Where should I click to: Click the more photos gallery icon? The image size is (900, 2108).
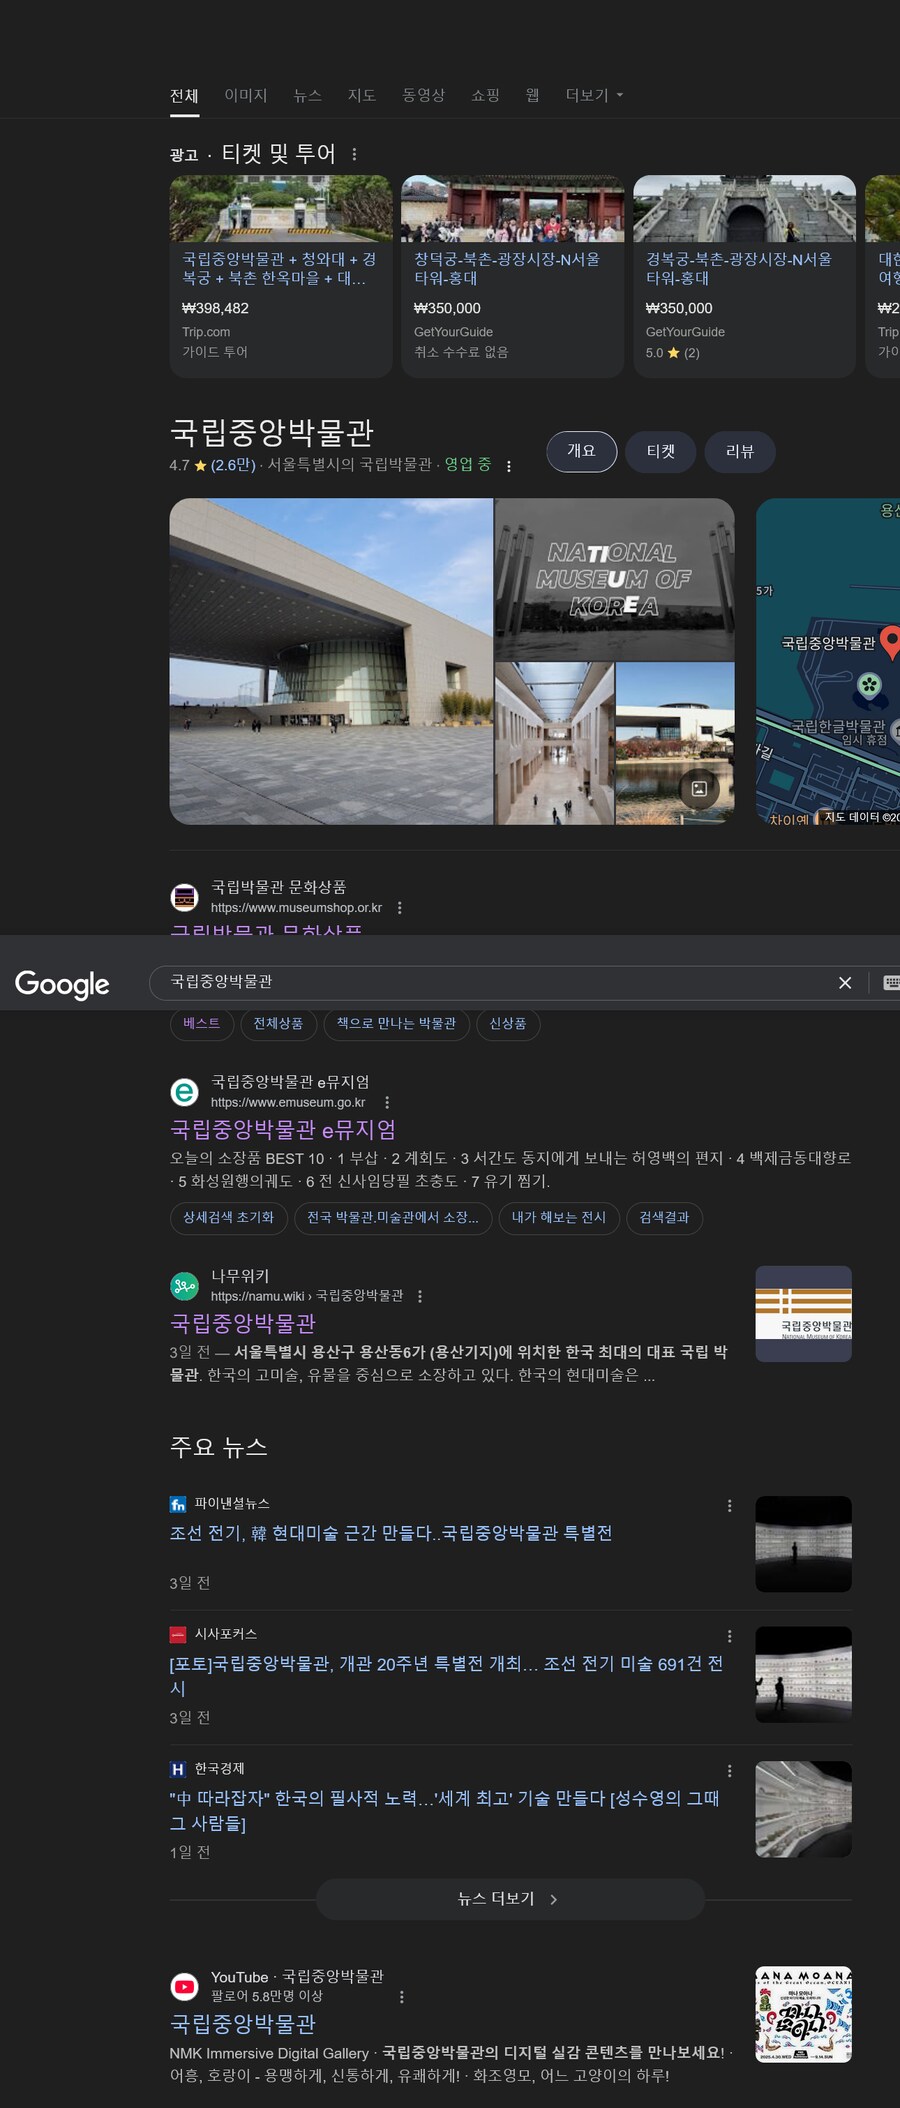tap(699, 789)
